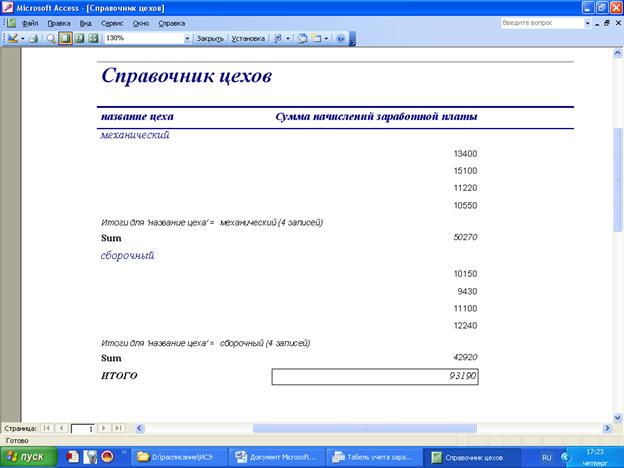Click the page number field
Image resolution: width=624 pixels, height=468 pixels.
coord(82,429)
